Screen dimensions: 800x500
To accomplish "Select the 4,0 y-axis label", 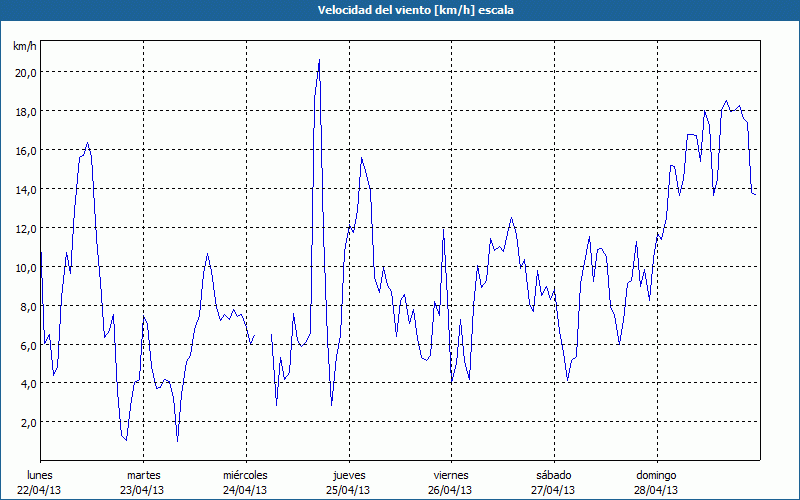I will point(27,384).
